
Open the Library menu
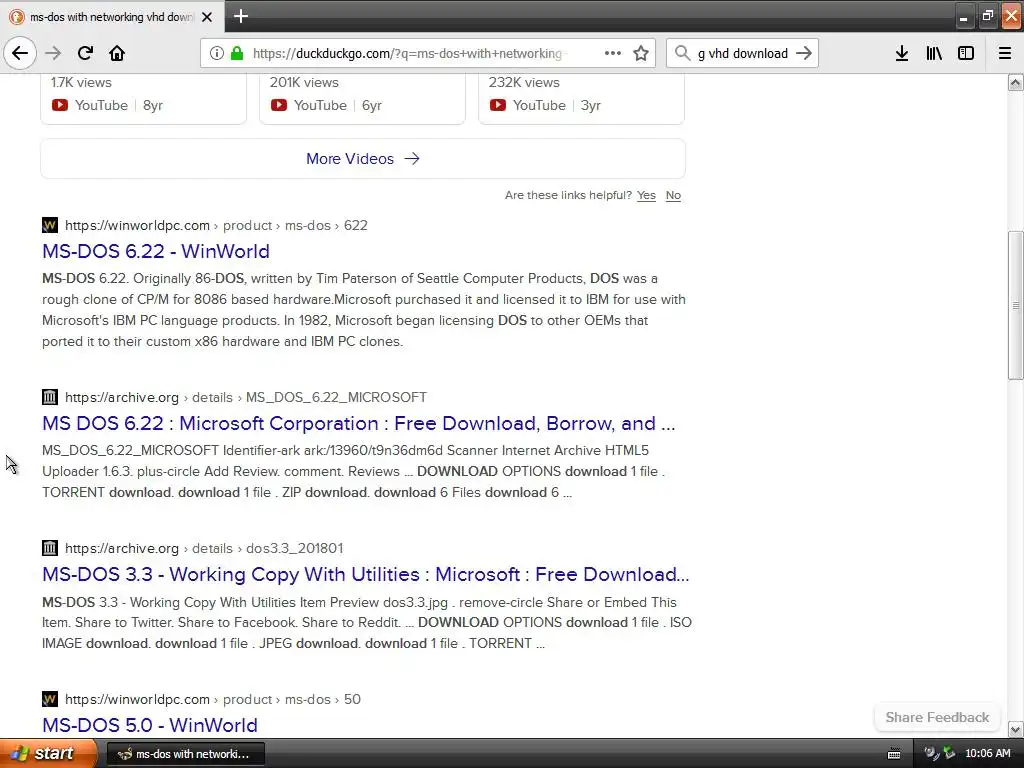[x=934, y=54]
